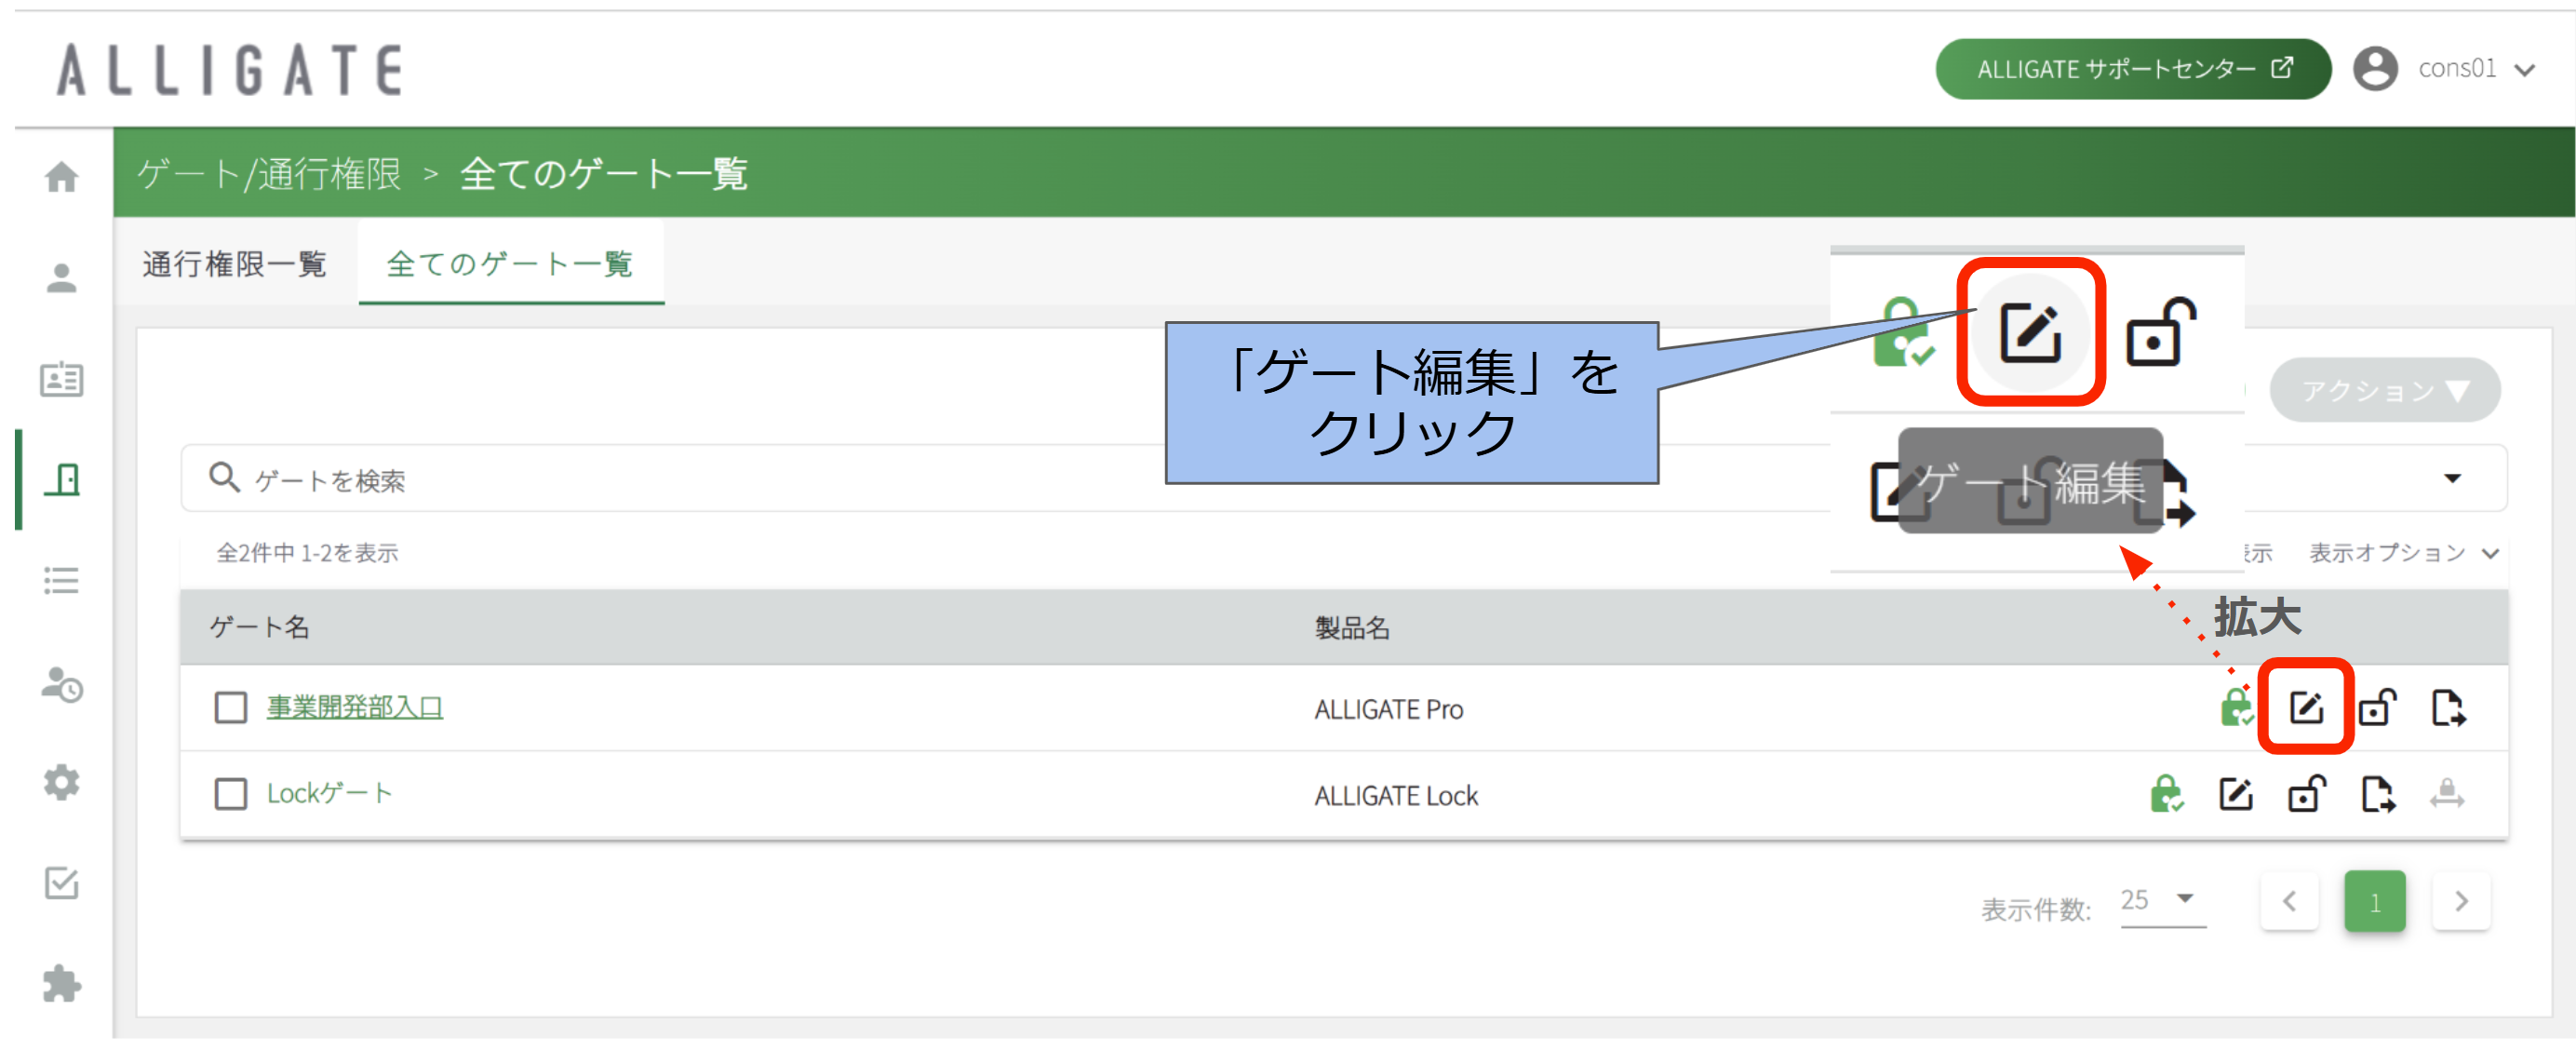Click the unlock icon for the Lockゲート row

coord(2306,796)
